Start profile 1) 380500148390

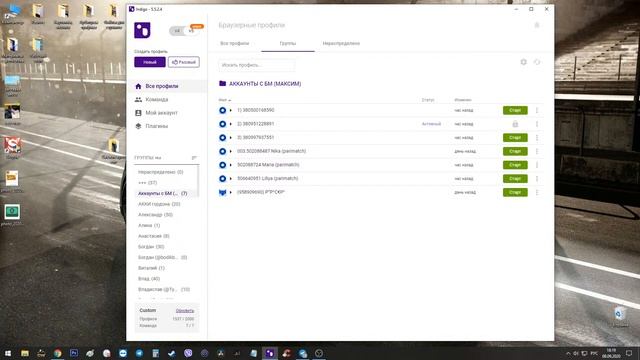pyautogui.click(x=515, y=110)
